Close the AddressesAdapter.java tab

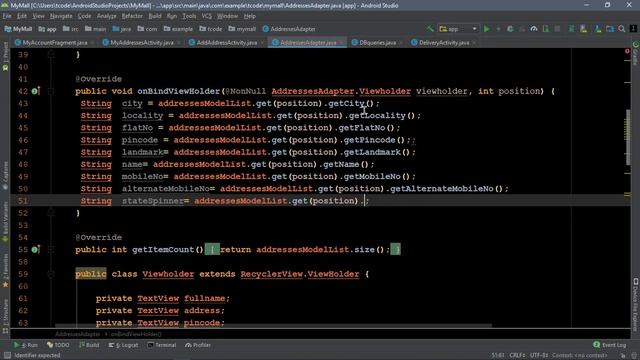341,43
